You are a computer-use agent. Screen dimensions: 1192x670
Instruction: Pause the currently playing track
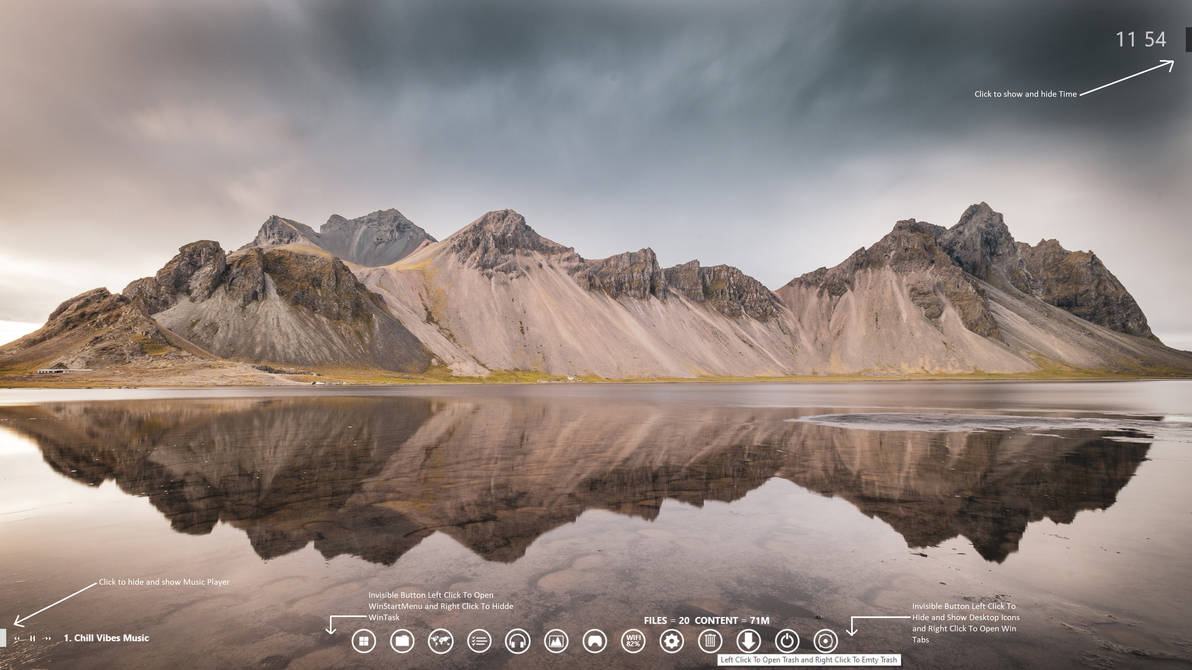(30, 637)
